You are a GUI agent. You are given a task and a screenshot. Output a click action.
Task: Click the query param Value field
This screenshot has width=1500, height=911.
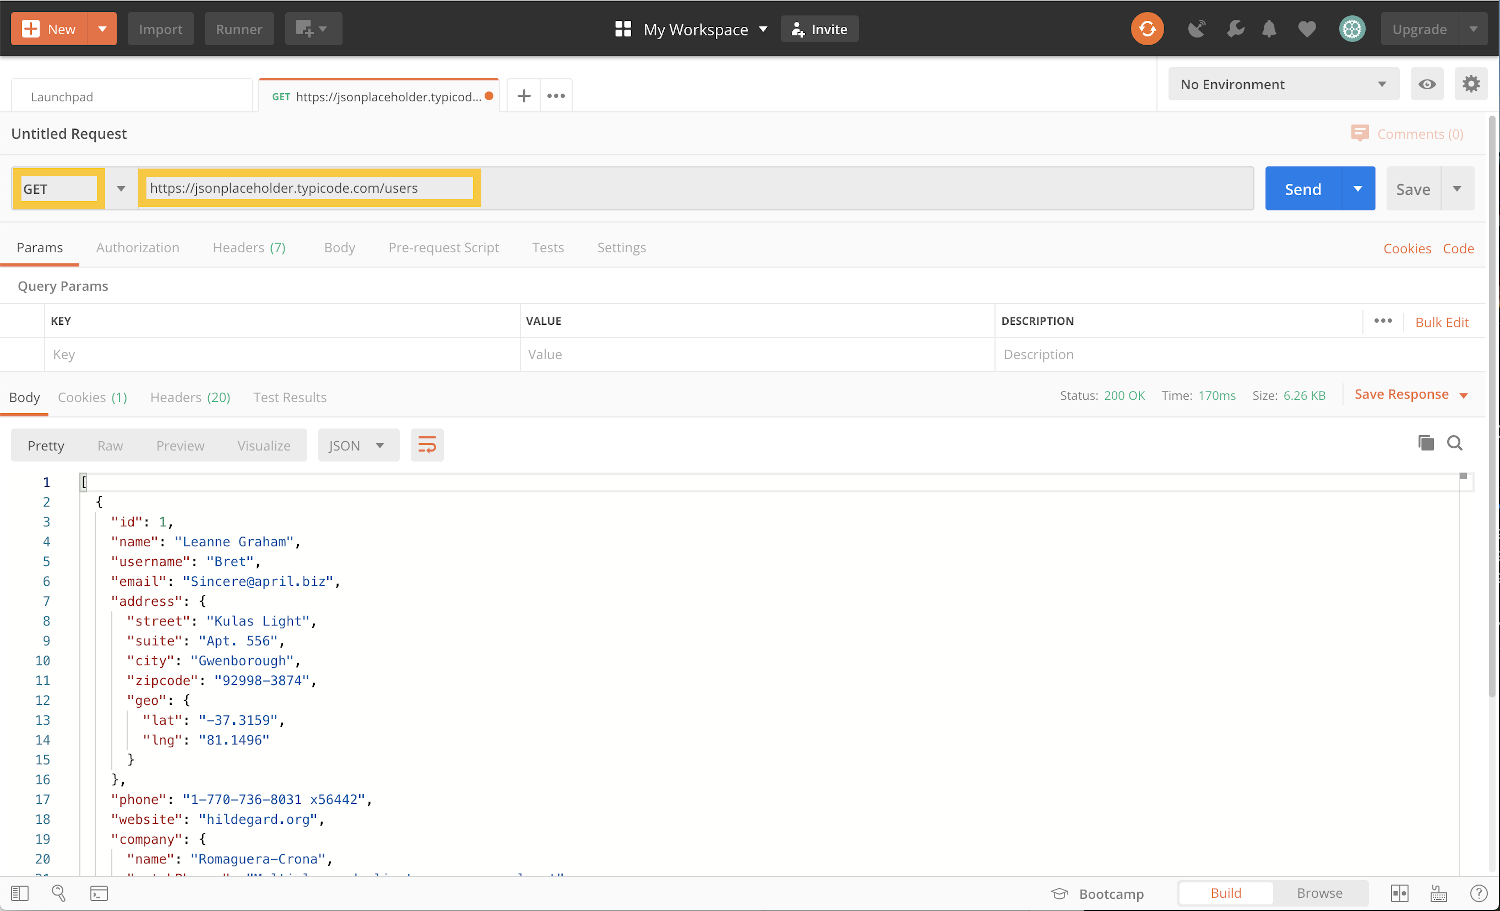[x=757, y=354]
